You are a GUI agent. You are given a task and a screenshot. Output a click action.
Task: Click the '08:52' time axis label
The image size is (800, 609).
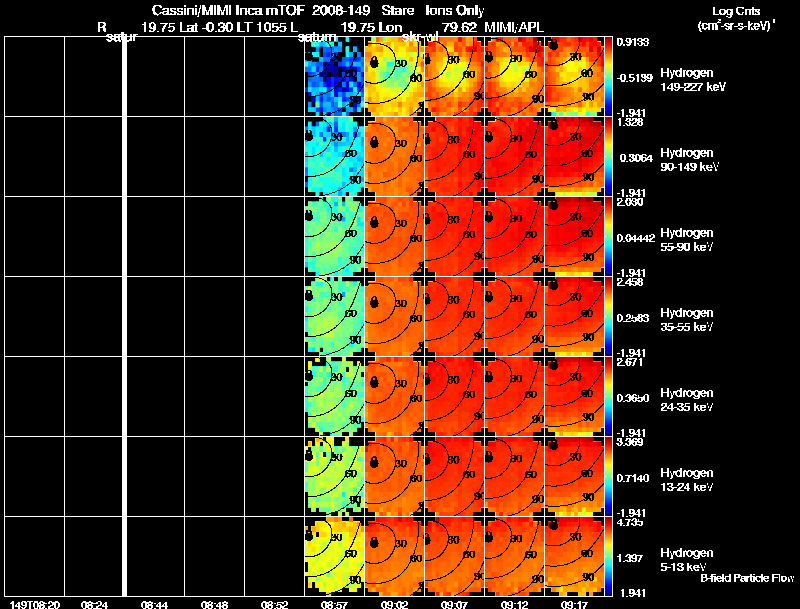tap(274, 604)
